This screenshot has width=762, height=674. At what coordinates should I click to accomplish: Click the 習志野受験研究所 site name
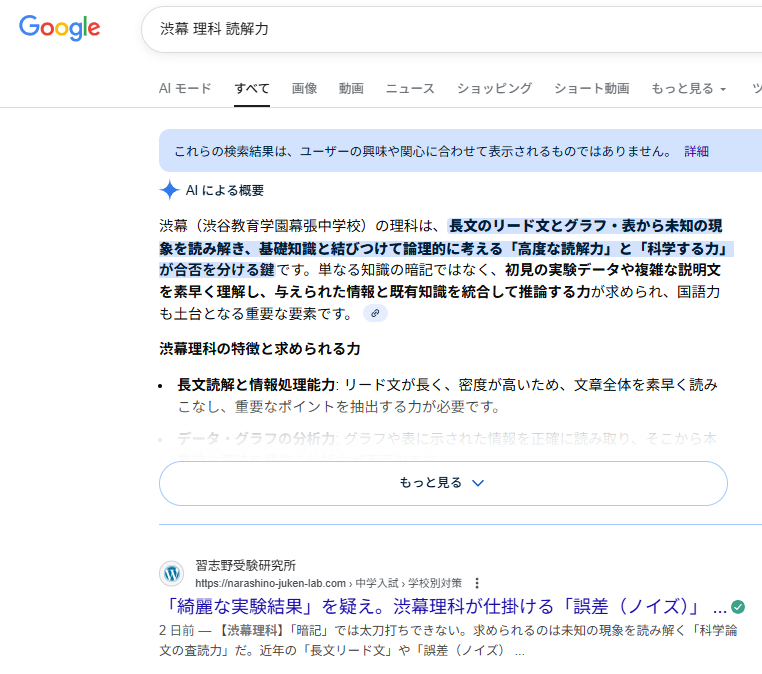click(x=246, y=565)
